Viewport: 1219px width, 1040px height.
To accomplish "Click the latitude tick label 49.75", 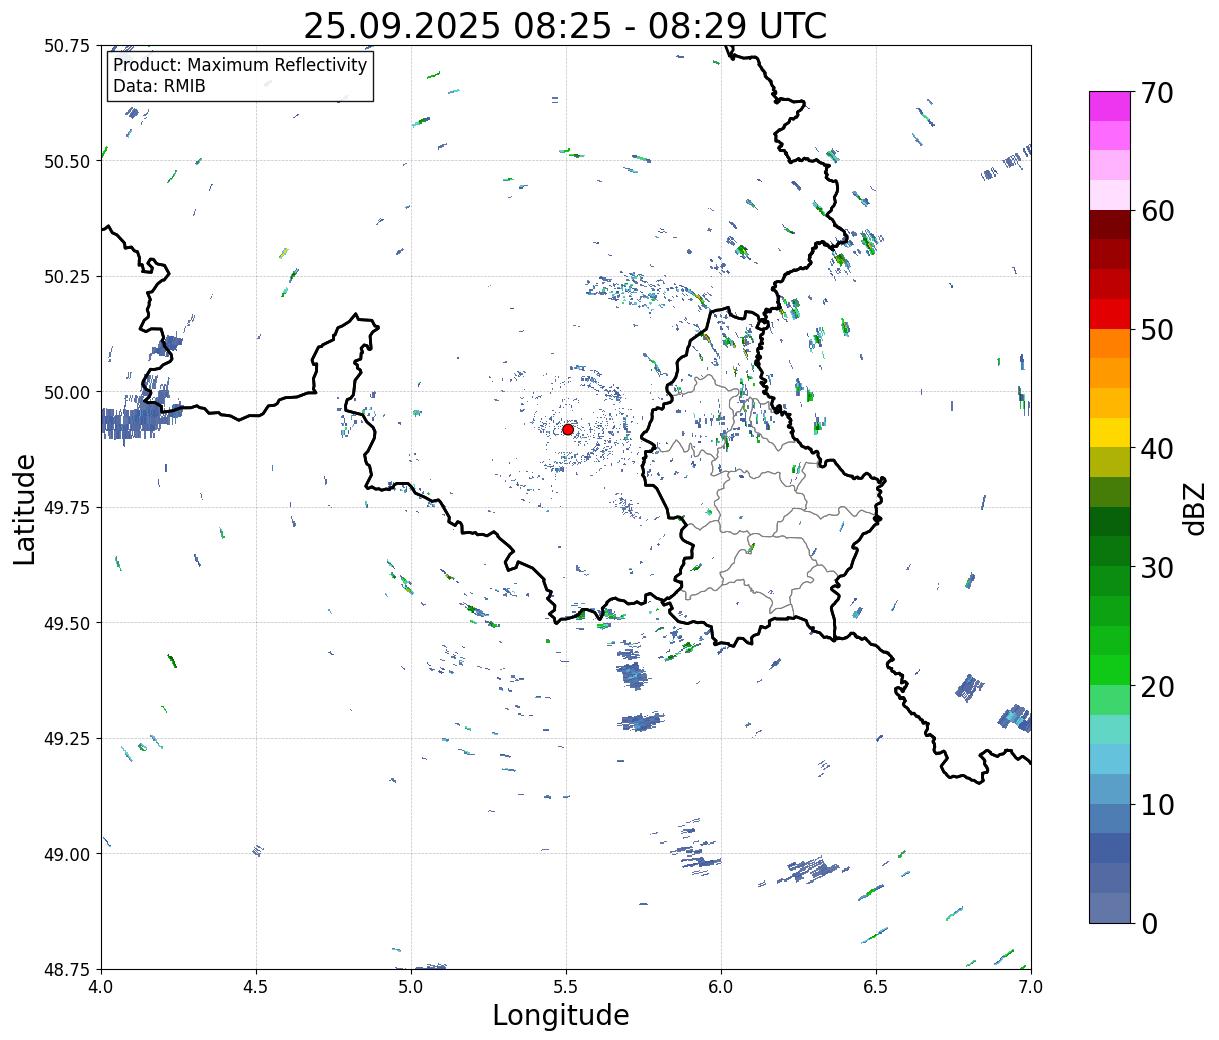I will pyautogui.click(x=68, y=508).
